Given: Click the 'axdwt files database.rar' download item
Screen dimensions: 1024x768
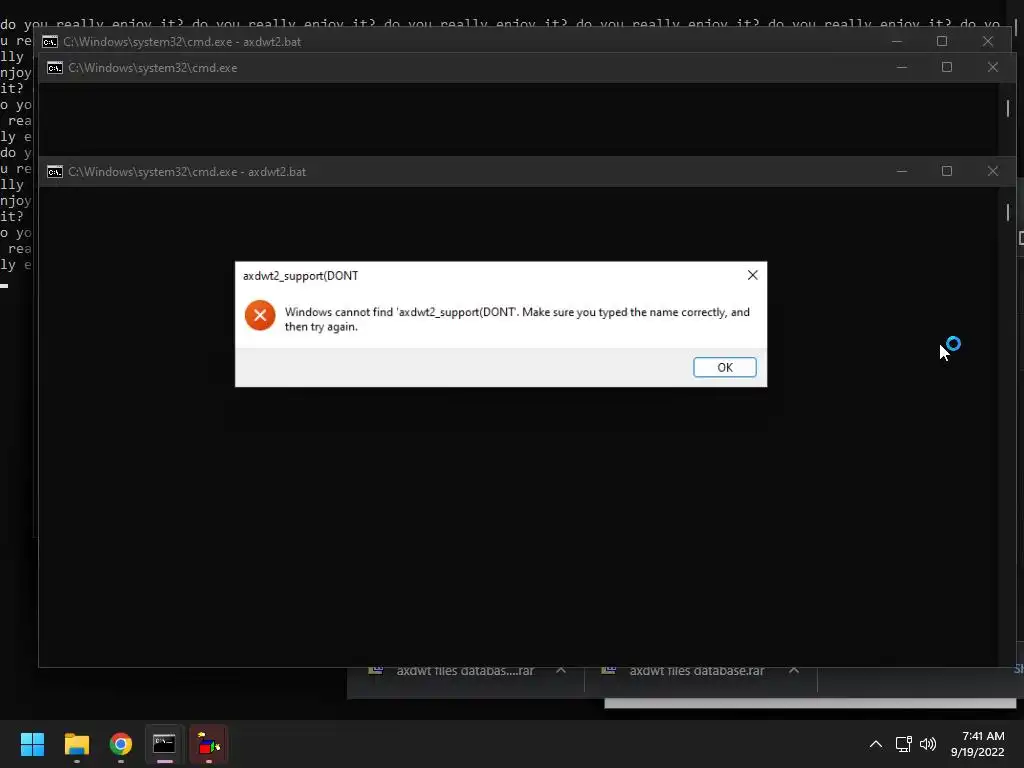Looking at the screenshot, I should click(697, 671).
